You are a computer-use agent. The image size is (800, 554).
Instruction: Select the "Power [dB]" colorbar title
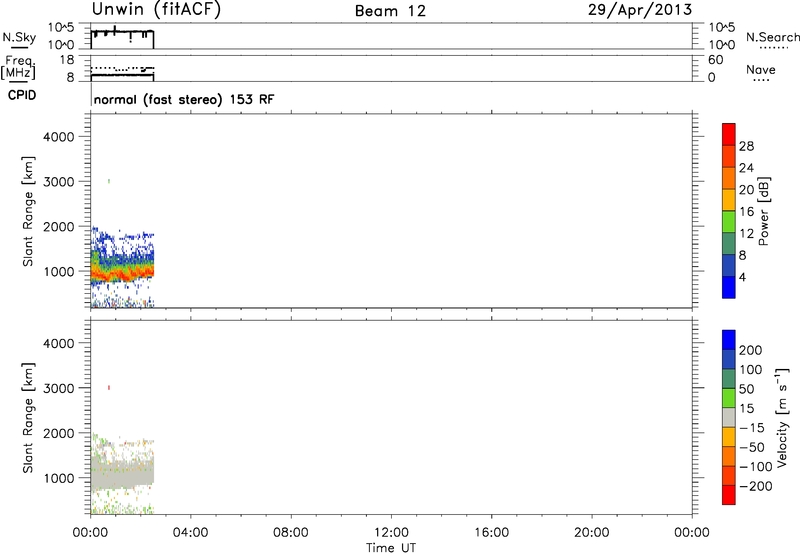tap(764, 211)
